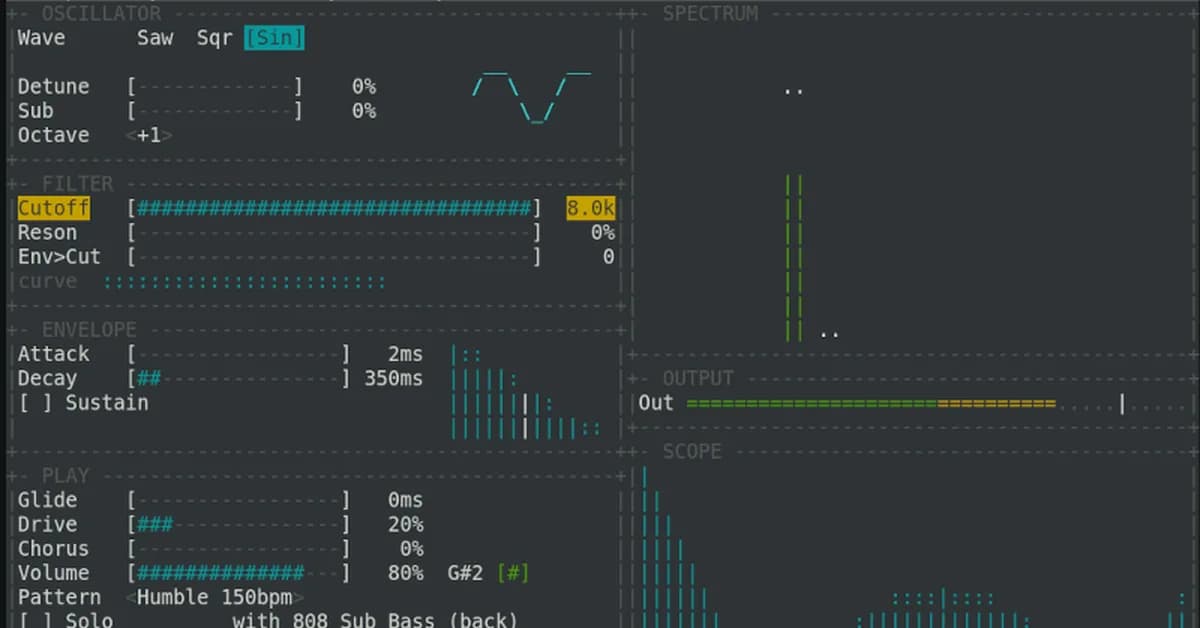The height and width of the screenshot is (628, 1200).
Task: Click the Sub level slider bar
Action: click(x=215, y=111)
